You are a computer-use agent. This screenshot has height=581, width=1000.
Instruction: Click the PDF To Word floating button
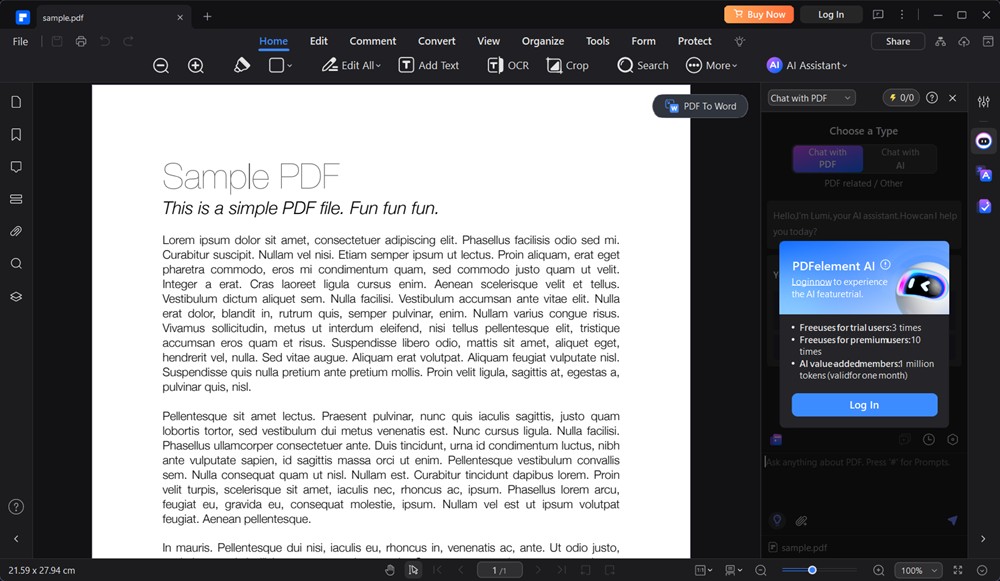(x=700, y=105)
